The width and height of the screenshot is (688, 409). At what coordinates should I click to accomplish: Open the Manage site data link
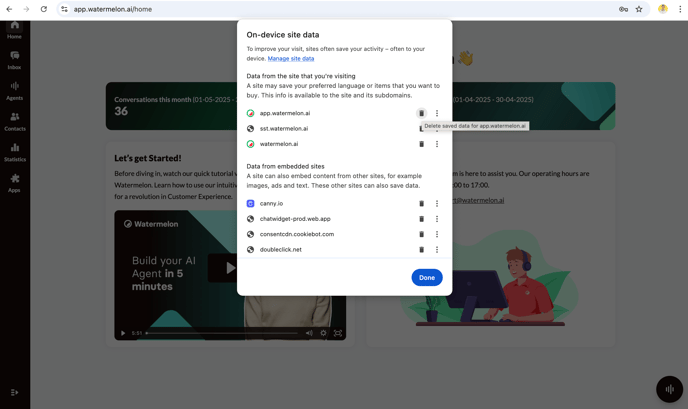pos(291,58)
